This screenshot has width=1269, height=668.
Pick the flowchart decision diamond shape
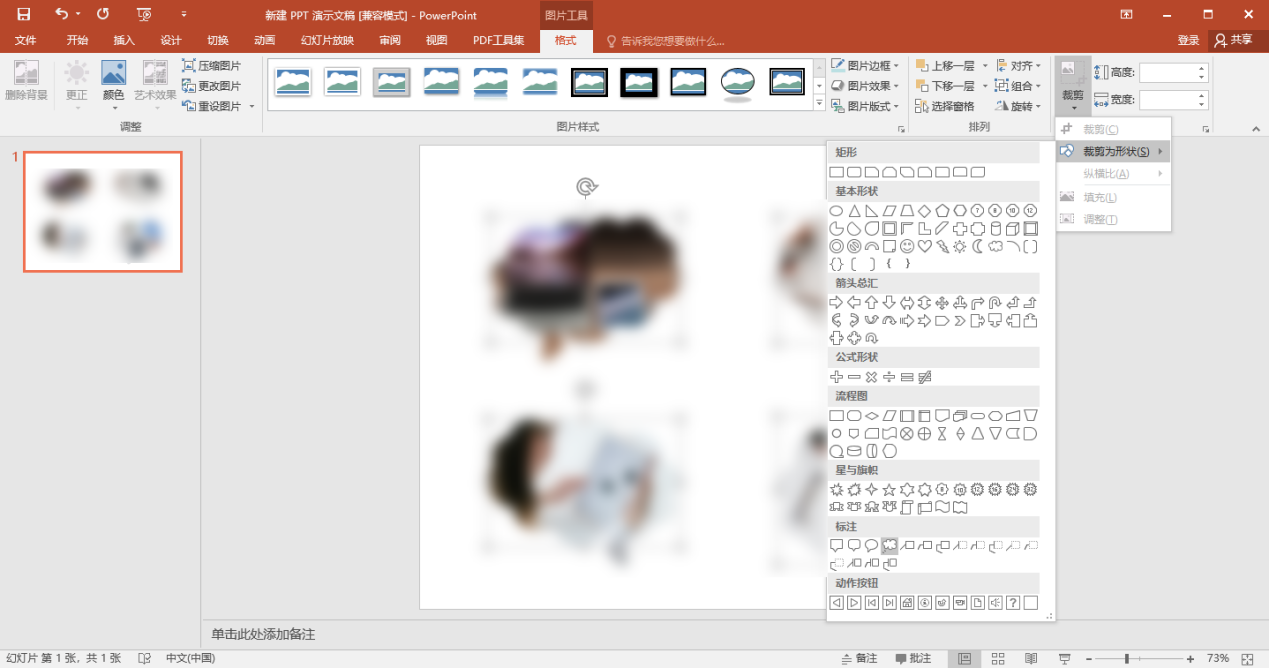tap(872, 415)
